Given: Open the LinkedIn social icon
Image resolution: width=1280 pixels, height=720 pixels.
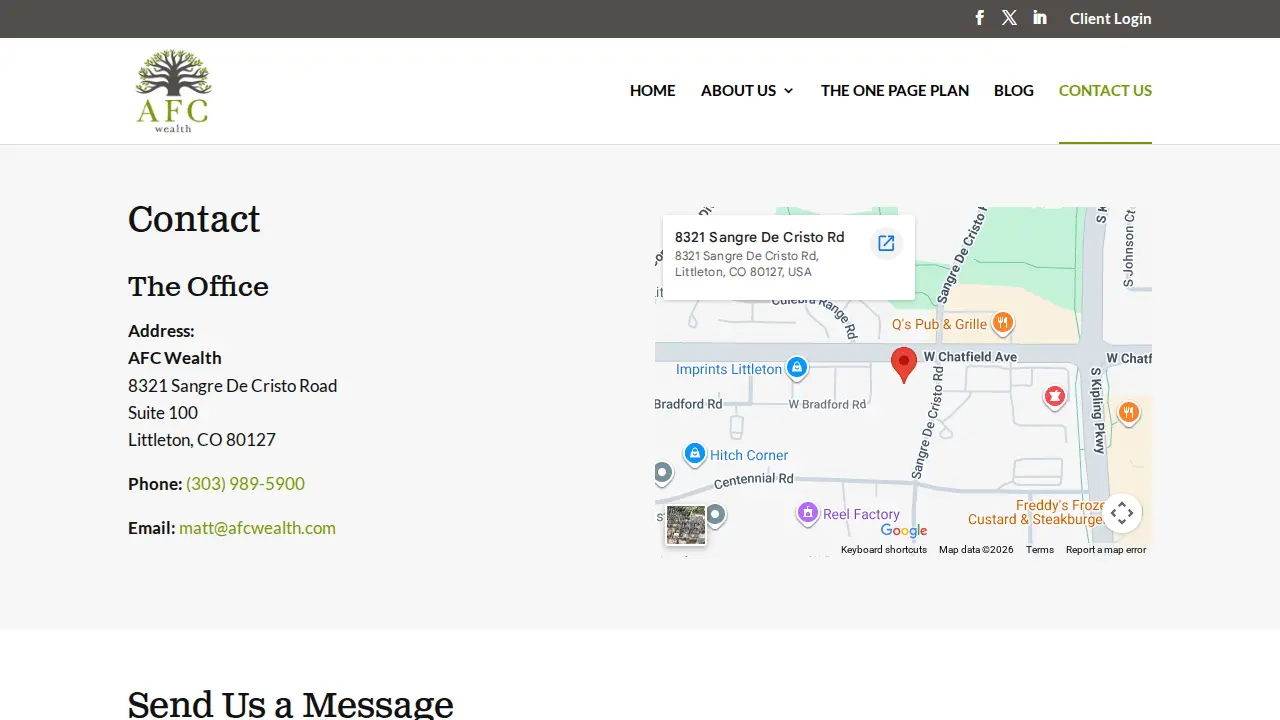Looking at the screenshot, I should 1040,18.
